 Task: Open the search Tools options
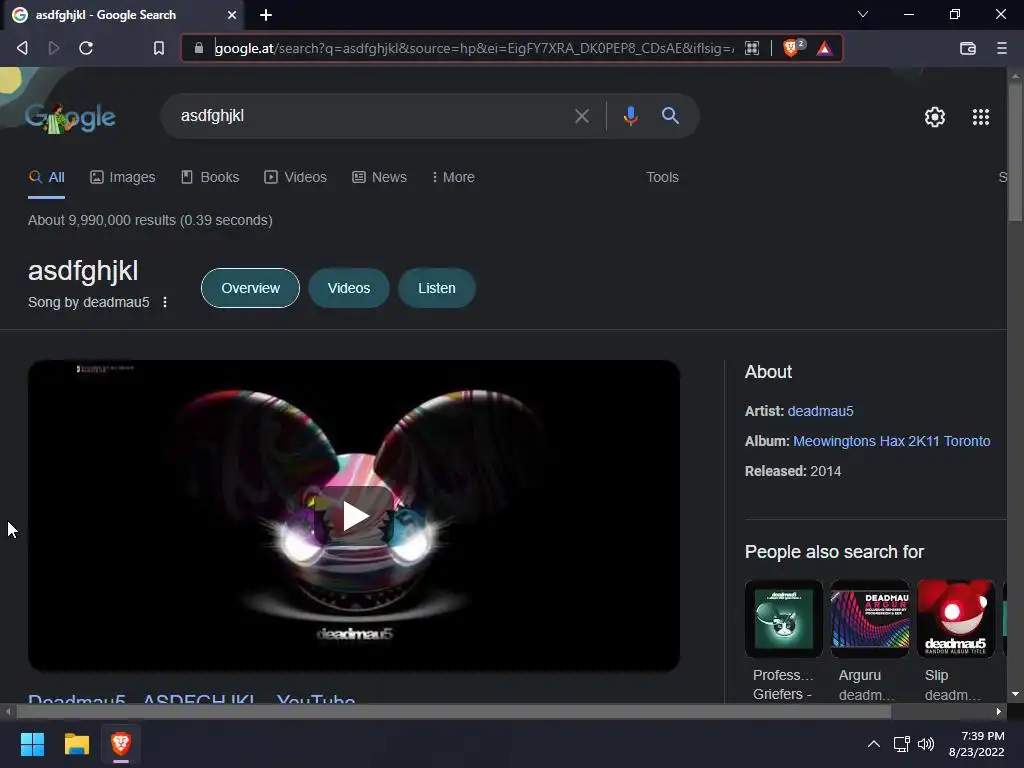click(x=662, y=177)
